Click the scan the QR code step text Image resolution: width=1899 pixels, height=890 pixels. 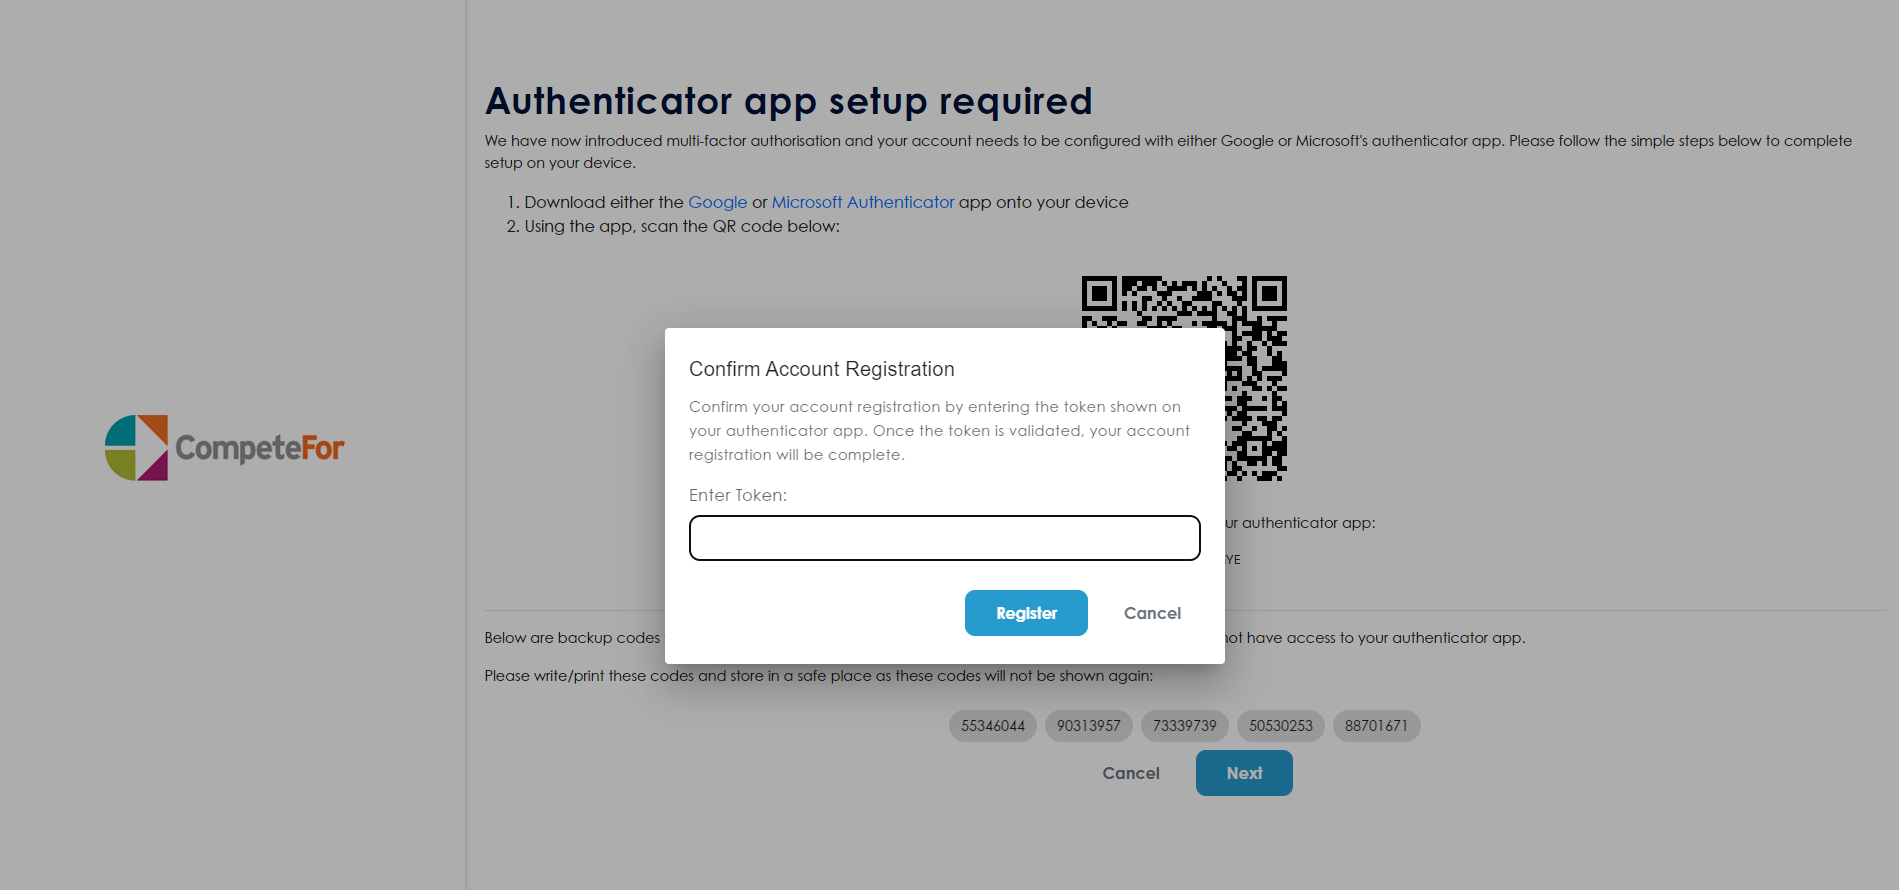pyautogui.click(x=682, y=227)
